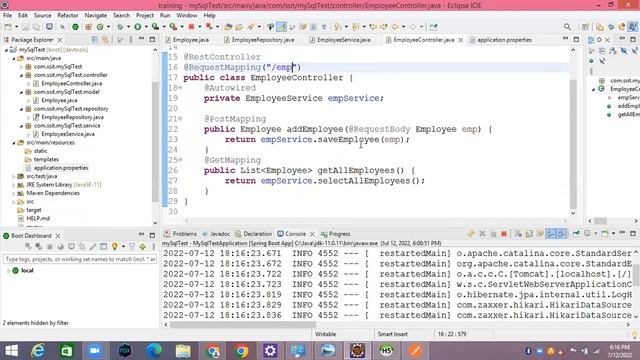Screen dimensions: 640x360
Task: Click the Windows Start button
Action: point(11,351)
